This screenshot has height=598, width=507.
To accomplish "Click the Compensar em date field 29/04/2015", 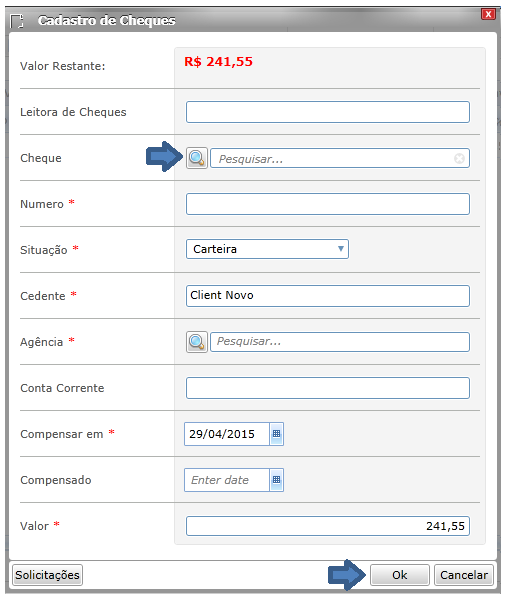I will 227,434.
